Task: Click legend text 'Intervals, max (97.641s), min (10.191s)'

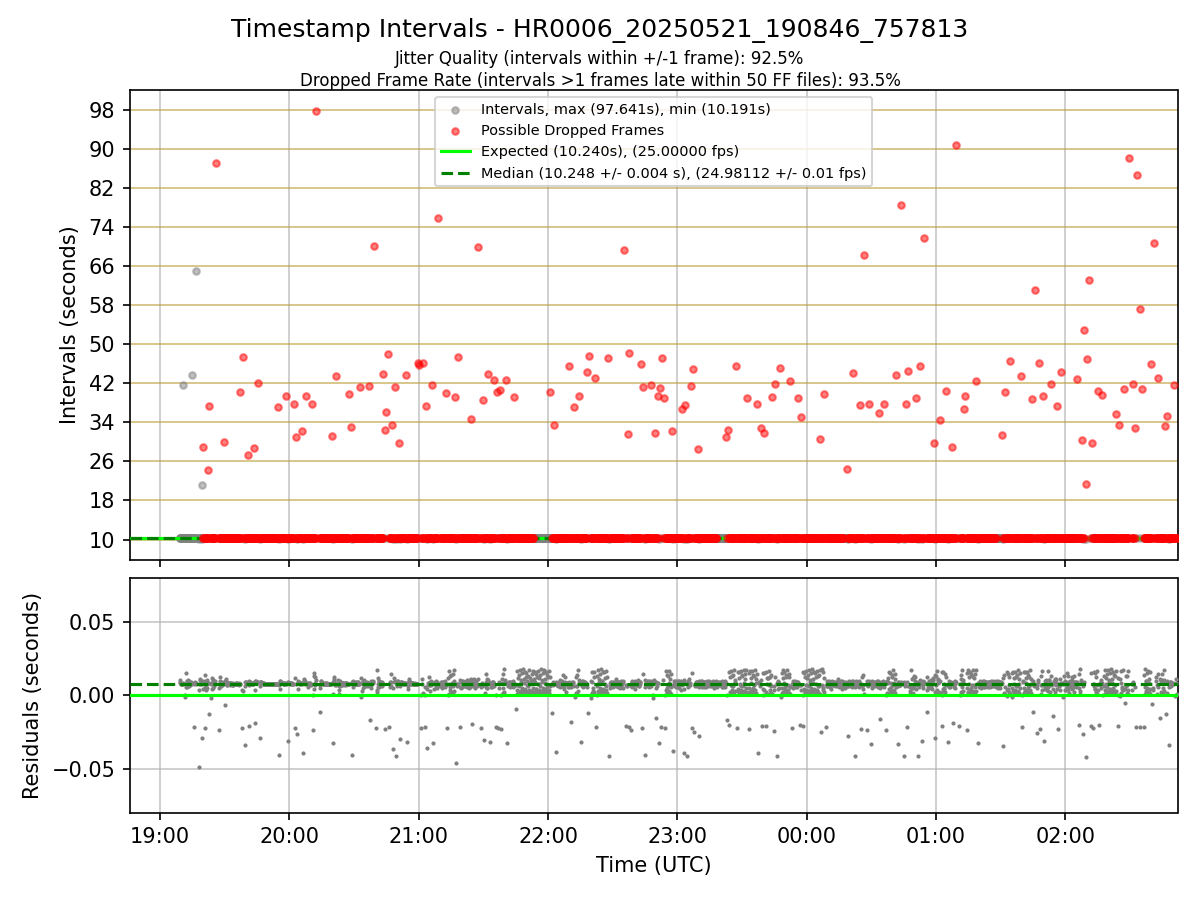Action: pyautogui.click(x=626, y=109)
